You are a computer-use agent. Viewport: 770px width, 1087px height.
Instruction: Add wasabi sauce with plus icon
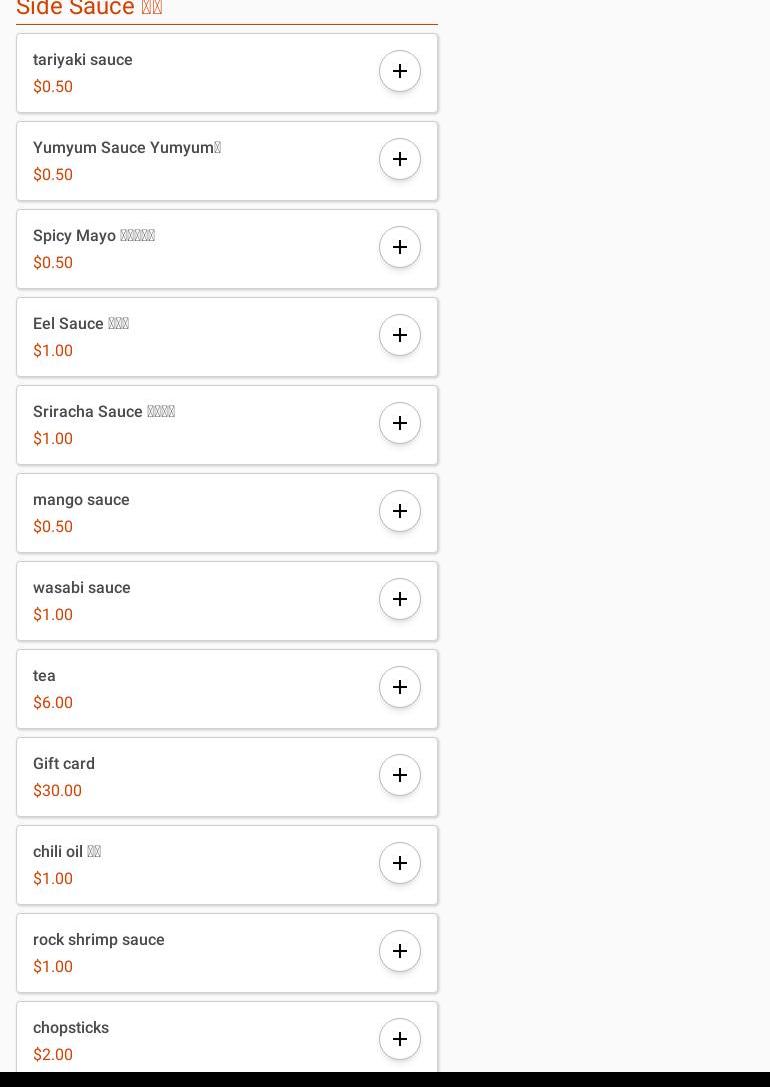click(400, 599)
